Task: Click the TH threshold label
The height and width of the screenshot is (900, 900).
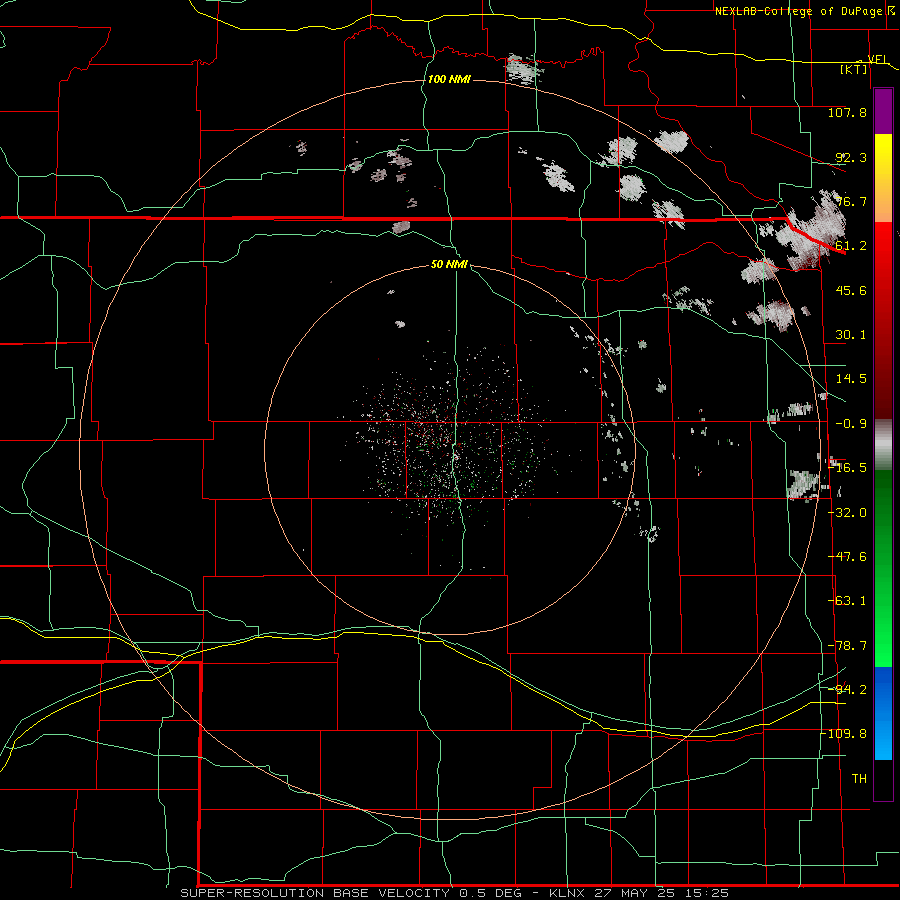Action: (x=859, y=779)
